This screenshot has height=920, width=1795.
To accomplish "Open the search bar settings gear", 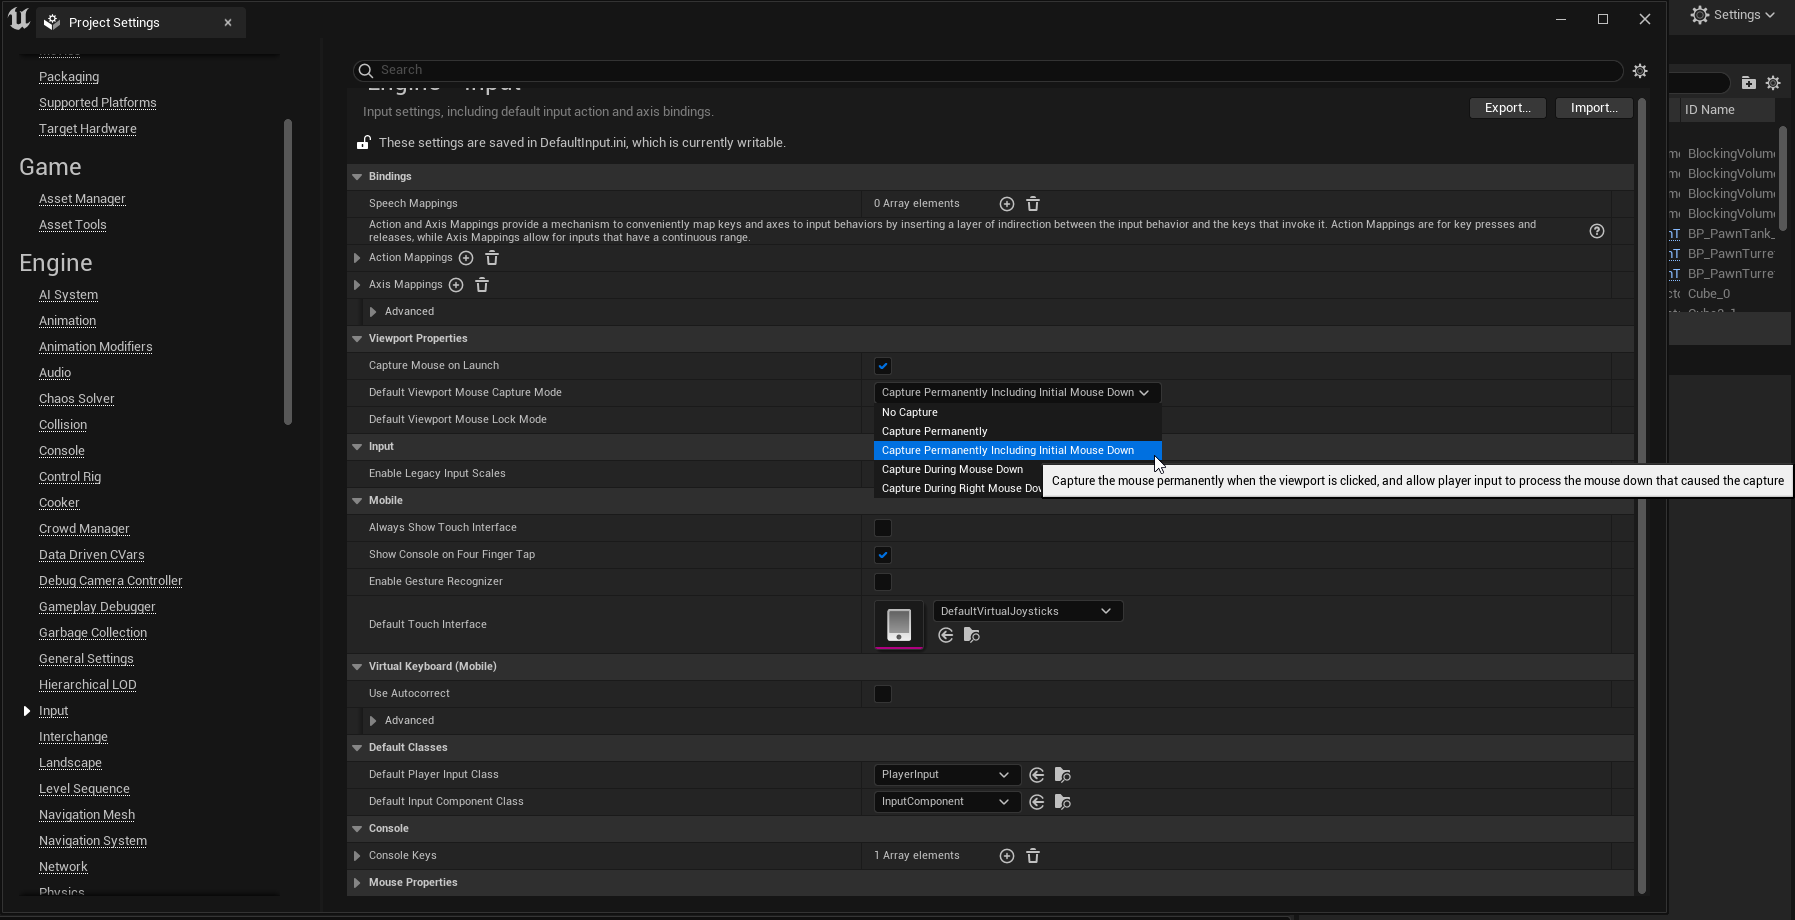I will 1639,70.
